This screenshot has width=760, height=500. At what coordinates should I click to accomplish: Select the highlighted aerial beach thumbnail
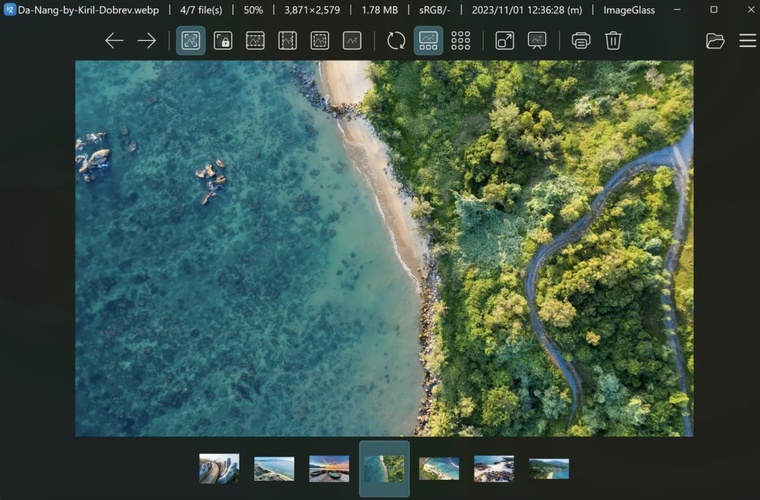[x=384, y=469]
